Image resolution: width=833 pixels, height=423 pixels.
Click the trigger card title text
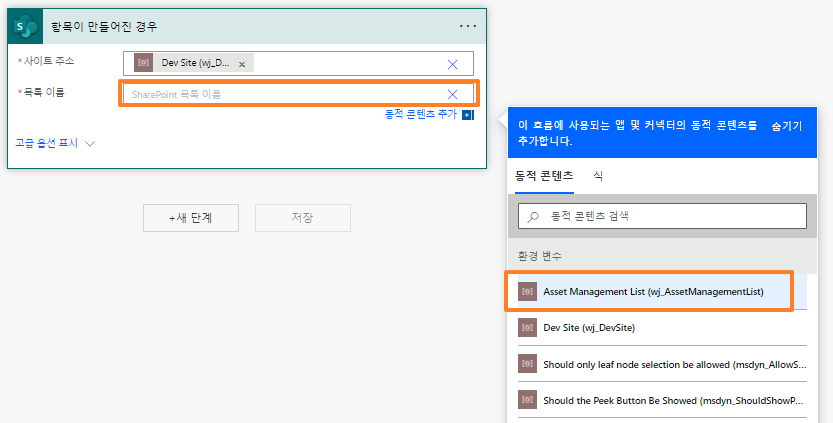(104, 27)
